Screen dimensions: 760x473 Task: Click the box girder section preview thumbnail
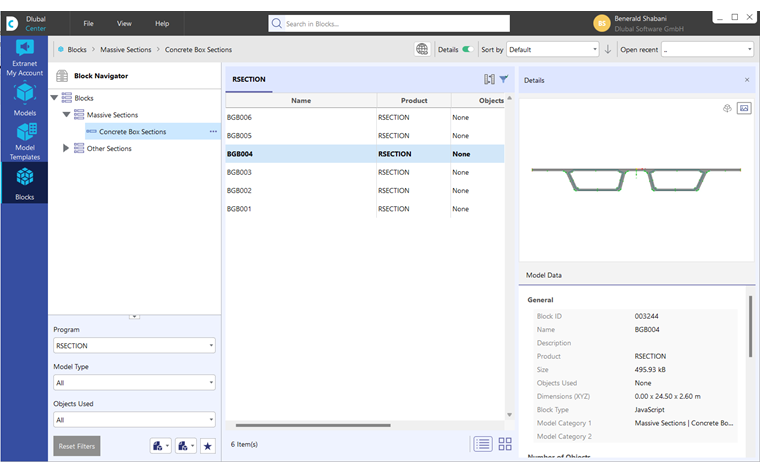coord(636,179)
